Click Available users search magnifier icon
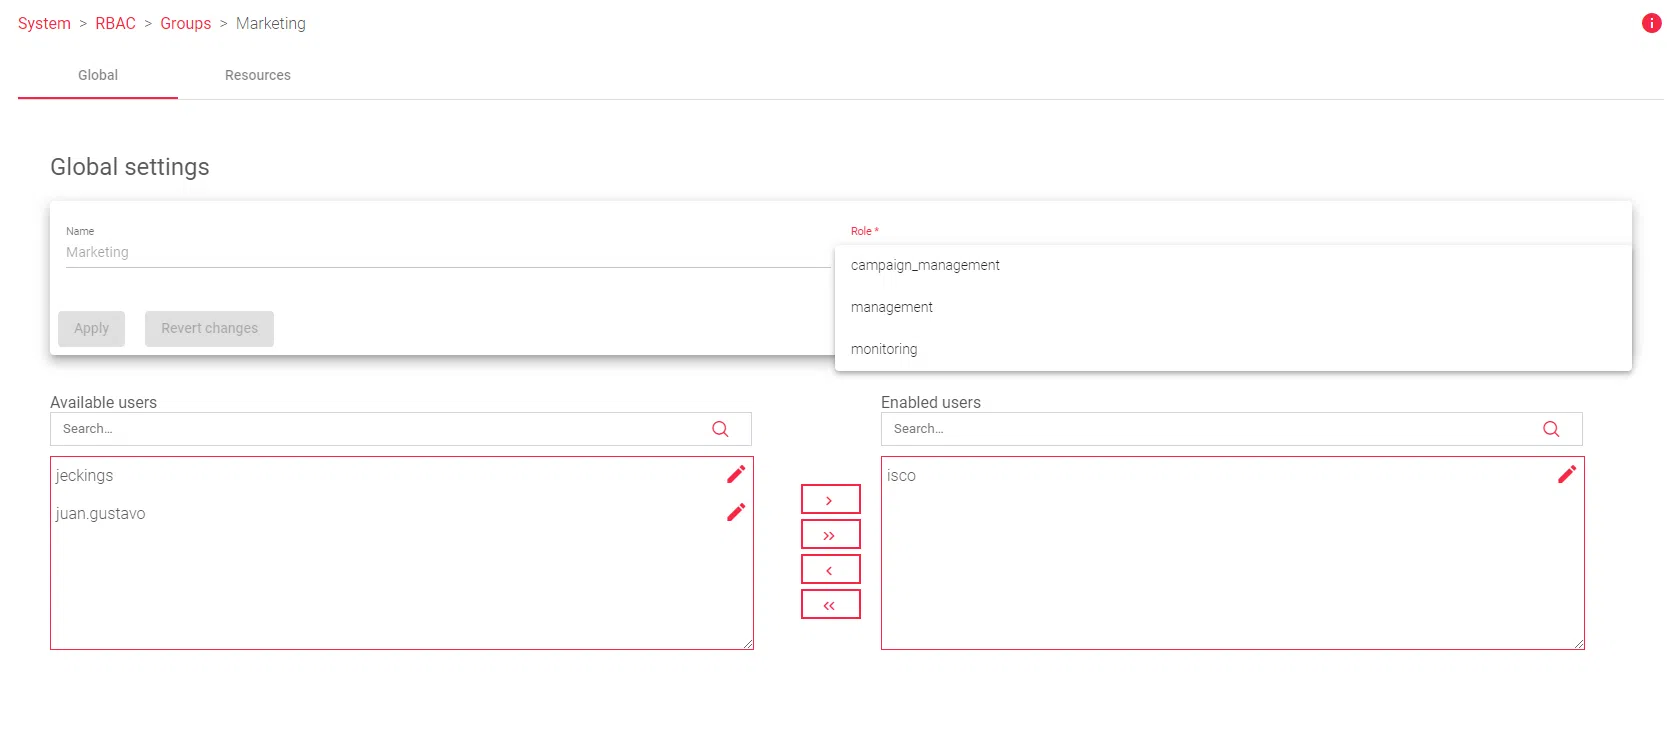The width and height of the screenshot is (1667, 755). click(x=720, y=429)
